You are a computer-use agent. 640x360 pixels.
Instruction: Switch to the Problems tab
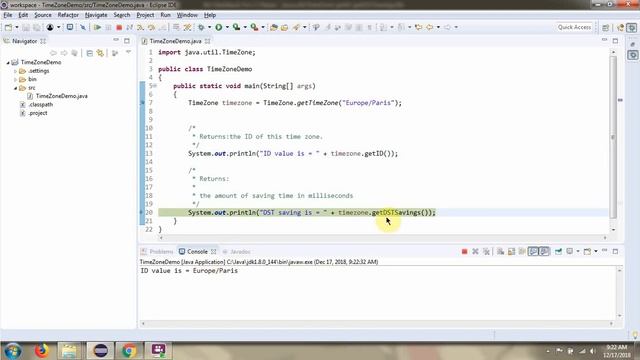coord(158,251)
